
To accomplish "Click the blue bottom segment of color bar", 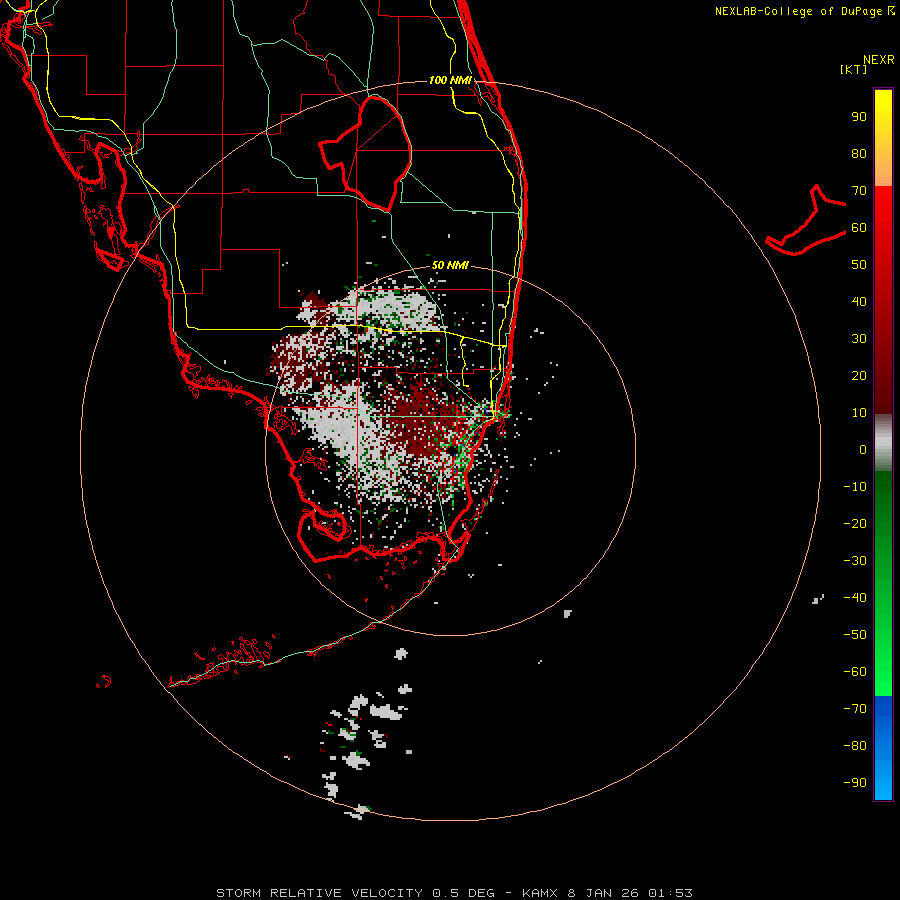I will click(883, 748).
